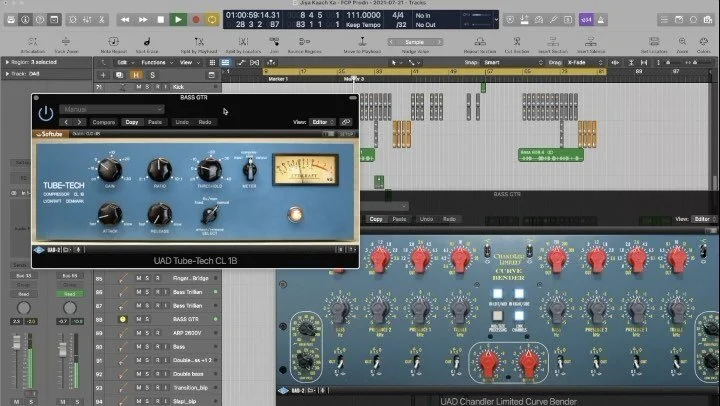Screen dimensions: 720x406
Task: Click Compare in Tube-Tech plugin window
Action: coord(104,122)
